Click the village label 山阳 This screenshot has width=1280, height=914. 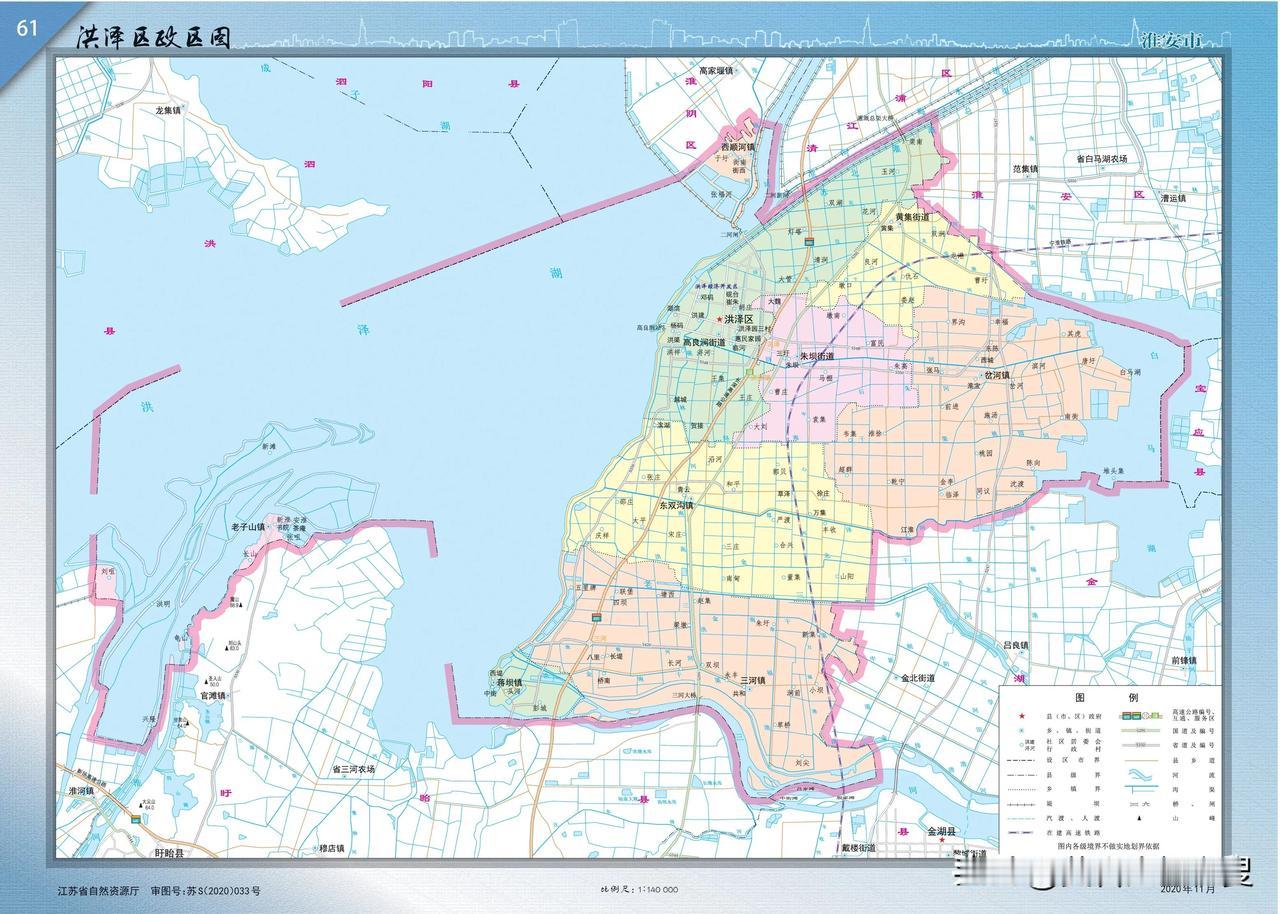coord(847,577)
